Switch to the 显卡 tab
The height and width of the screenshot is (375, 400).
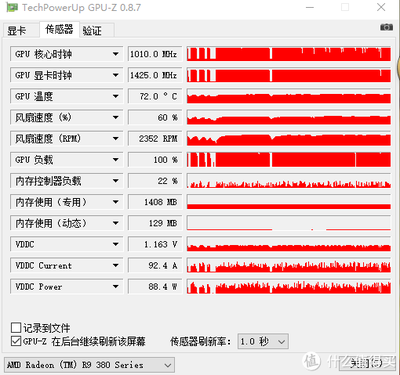click(x=17, y=31)
